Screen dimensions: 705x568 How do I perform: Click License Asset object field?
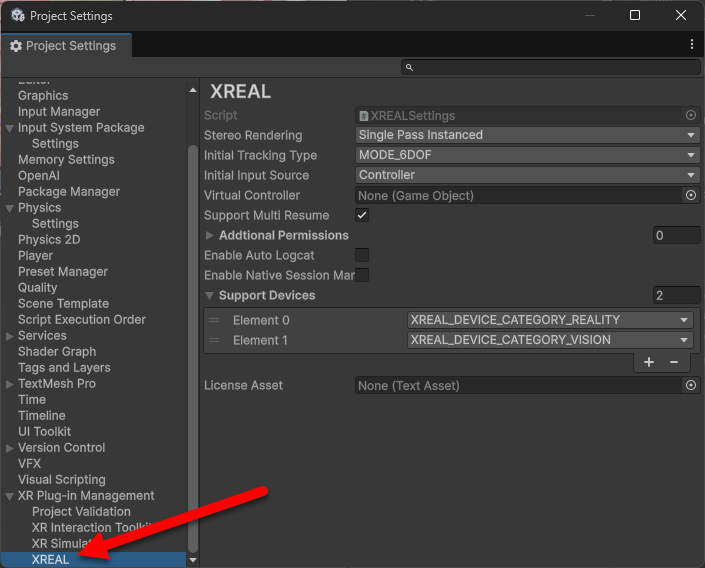519,385
